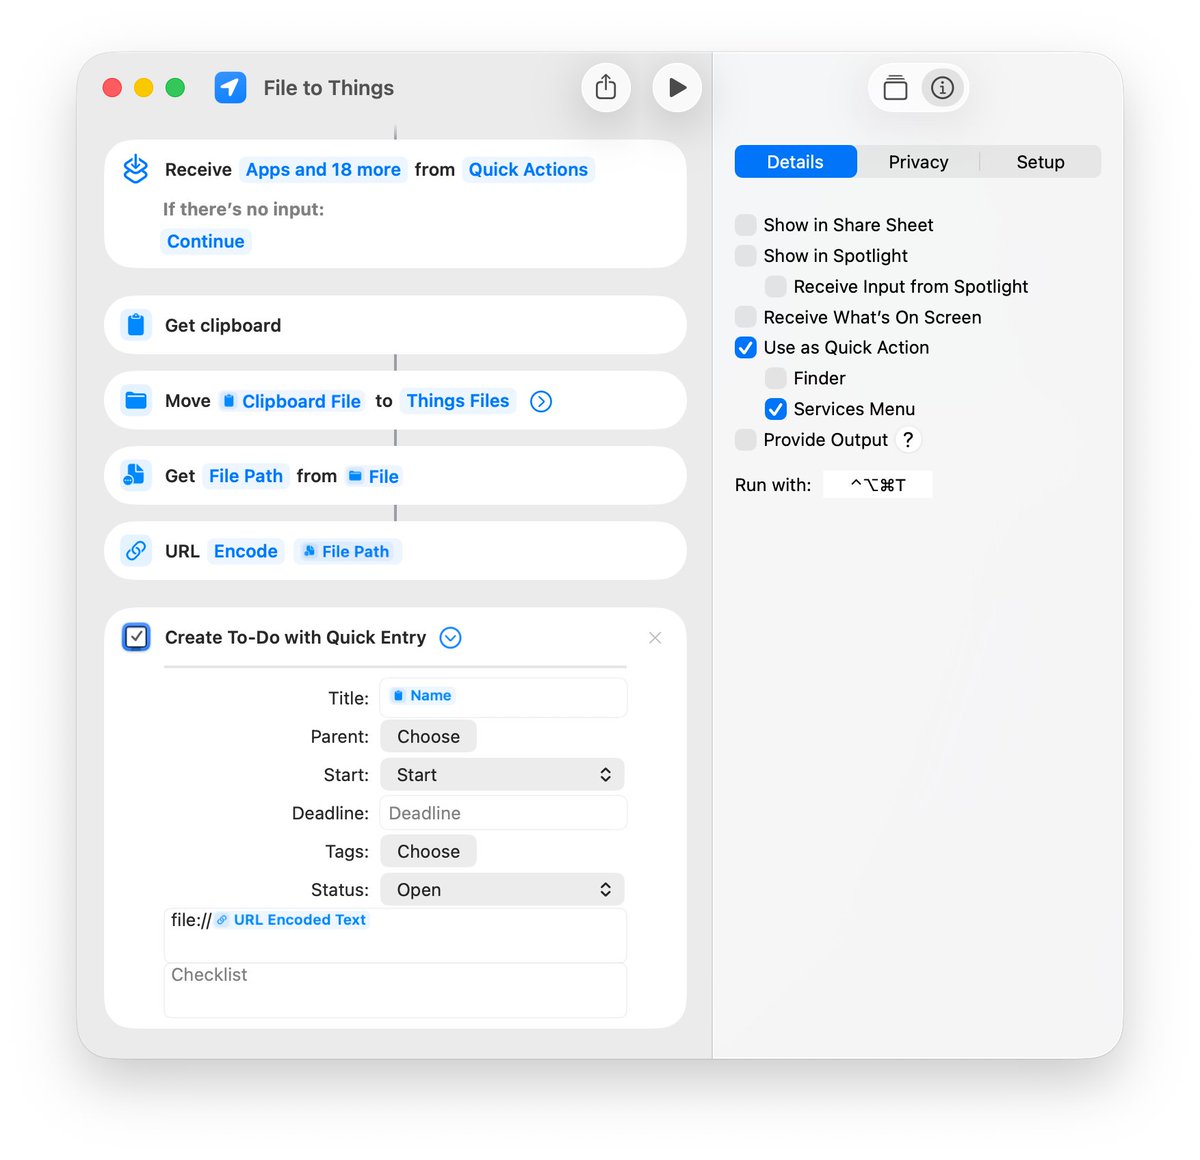Enable Receive What's On Screen
Image resolution: width=1200 pixels, height=1160 pixels.
point(746,317)
